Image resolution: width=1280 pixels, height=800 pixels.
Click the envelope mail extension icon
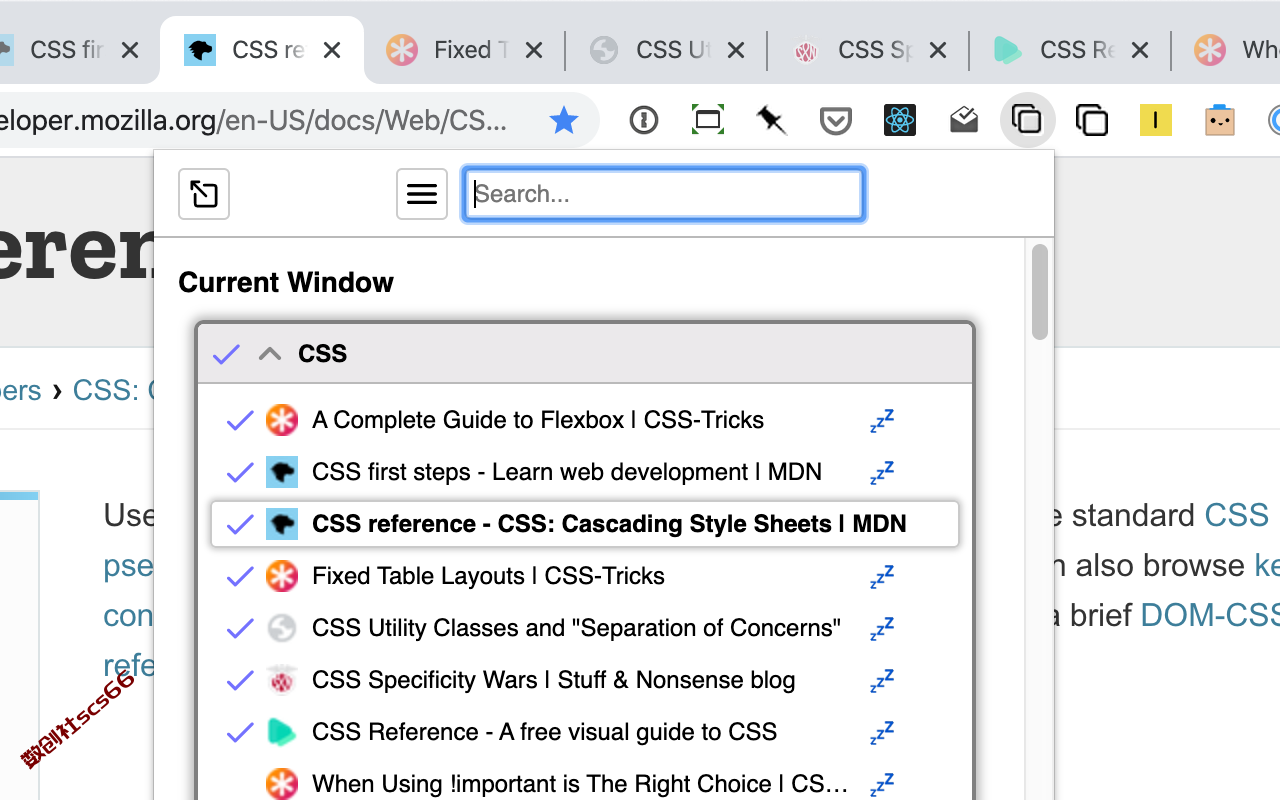(964, 121)
